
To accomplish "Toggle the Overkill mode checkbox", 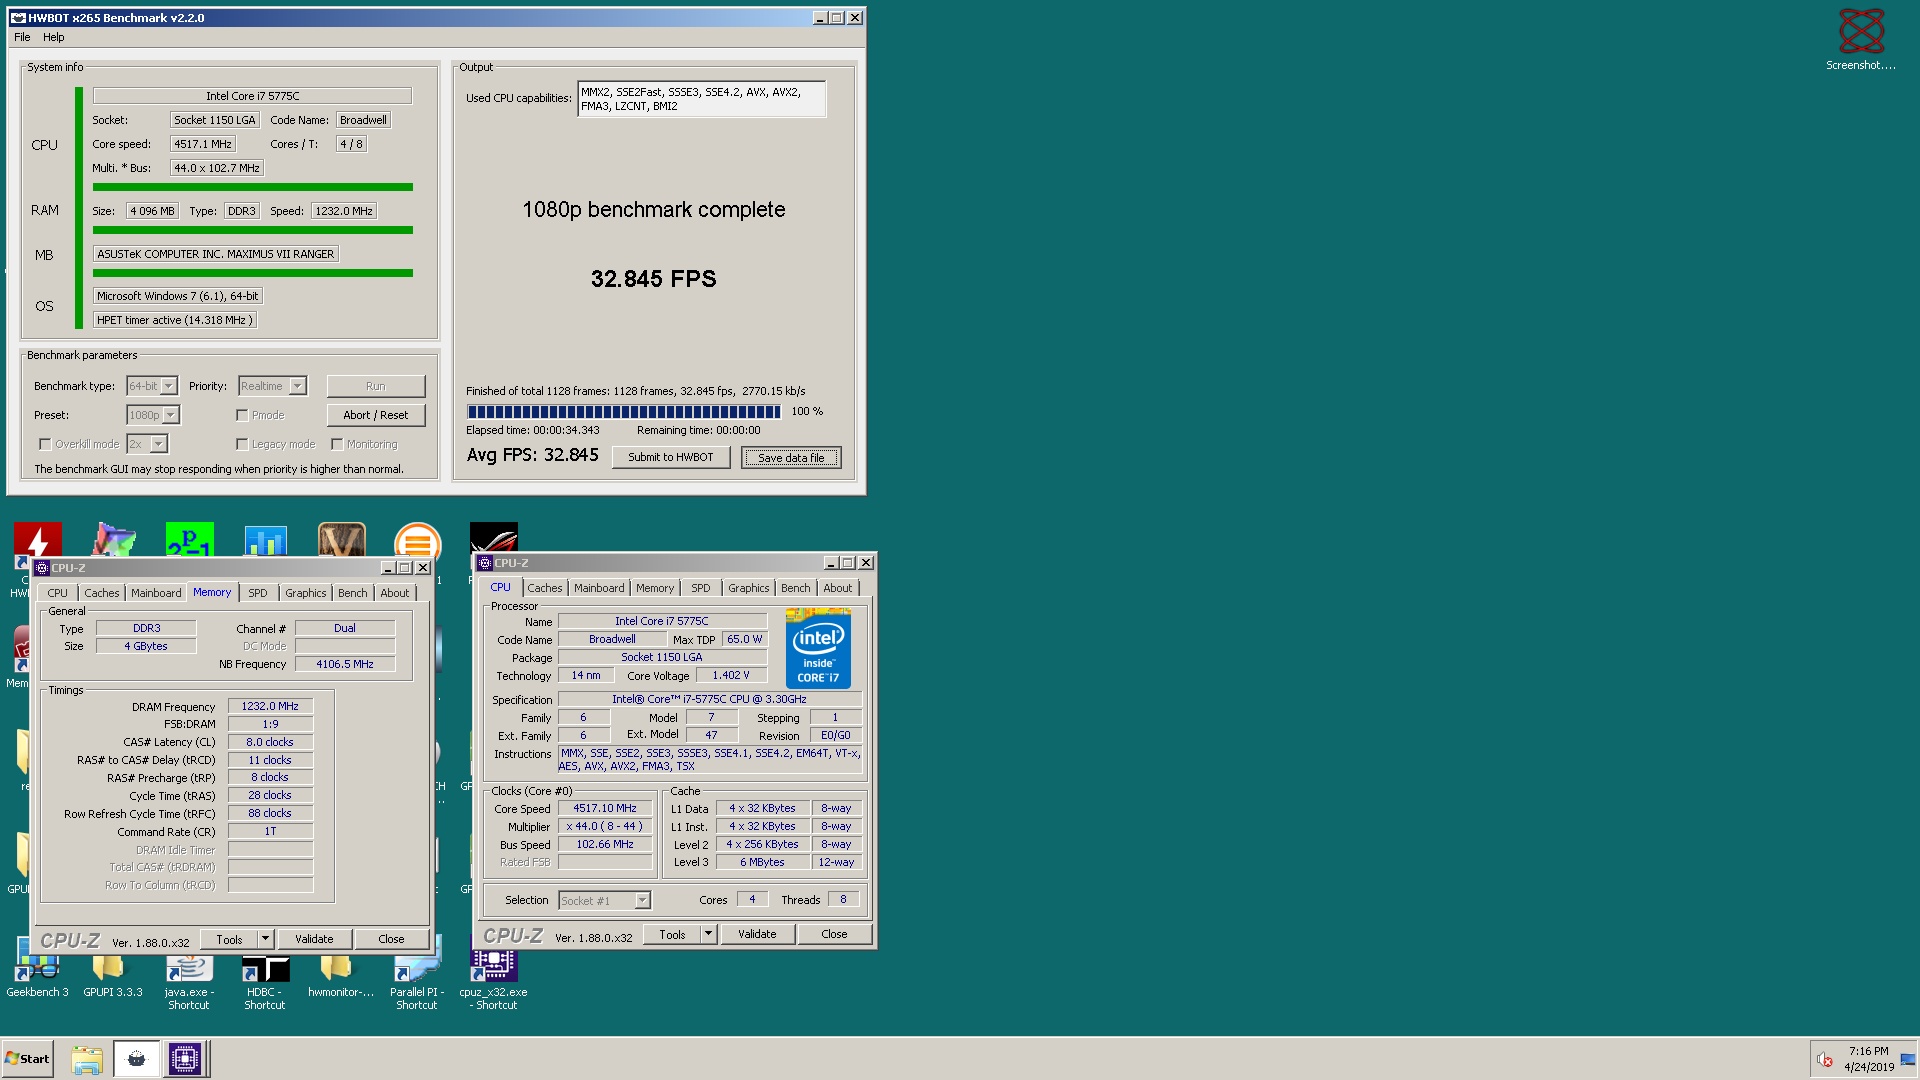I will point(45,444).
